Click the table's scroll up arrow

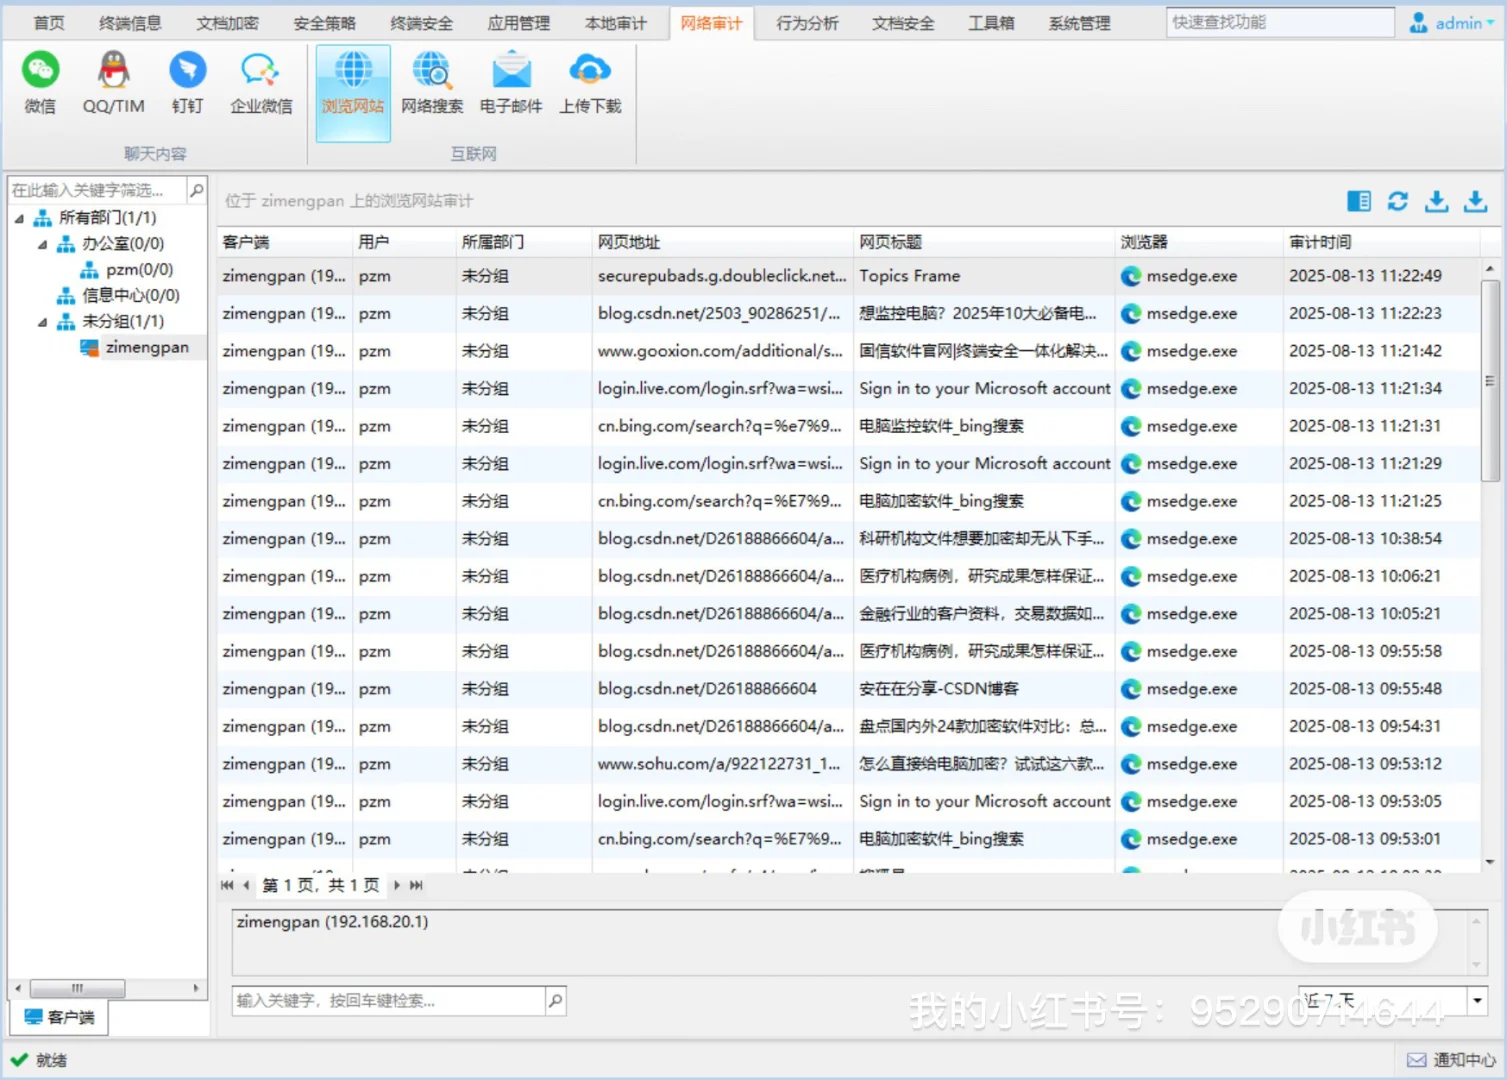(x=1490, y=269)
